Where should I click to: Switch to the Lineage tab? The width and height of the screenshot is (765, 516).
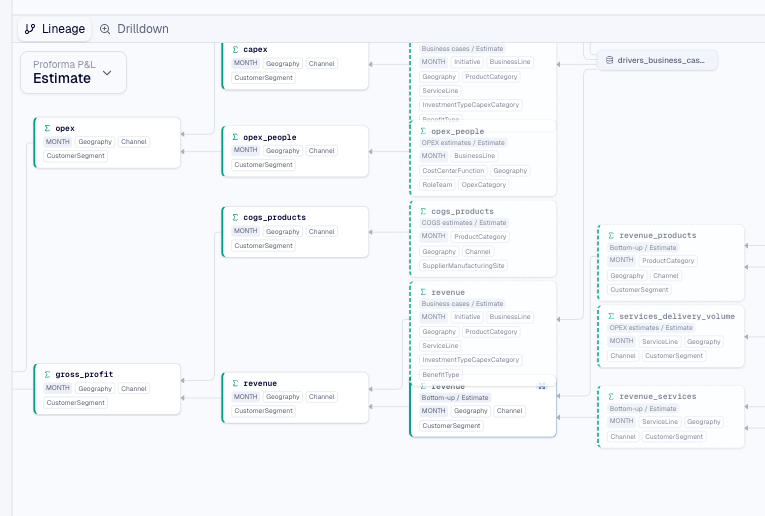55,29
